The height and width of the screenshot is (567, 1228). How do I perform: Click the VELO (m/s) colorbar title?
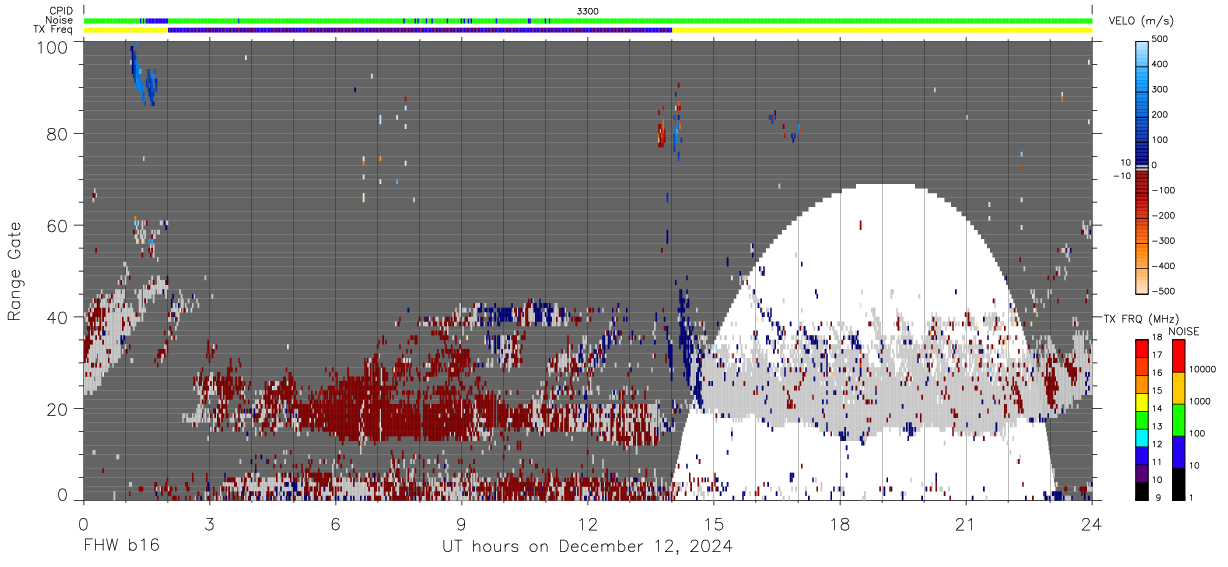1141,21
